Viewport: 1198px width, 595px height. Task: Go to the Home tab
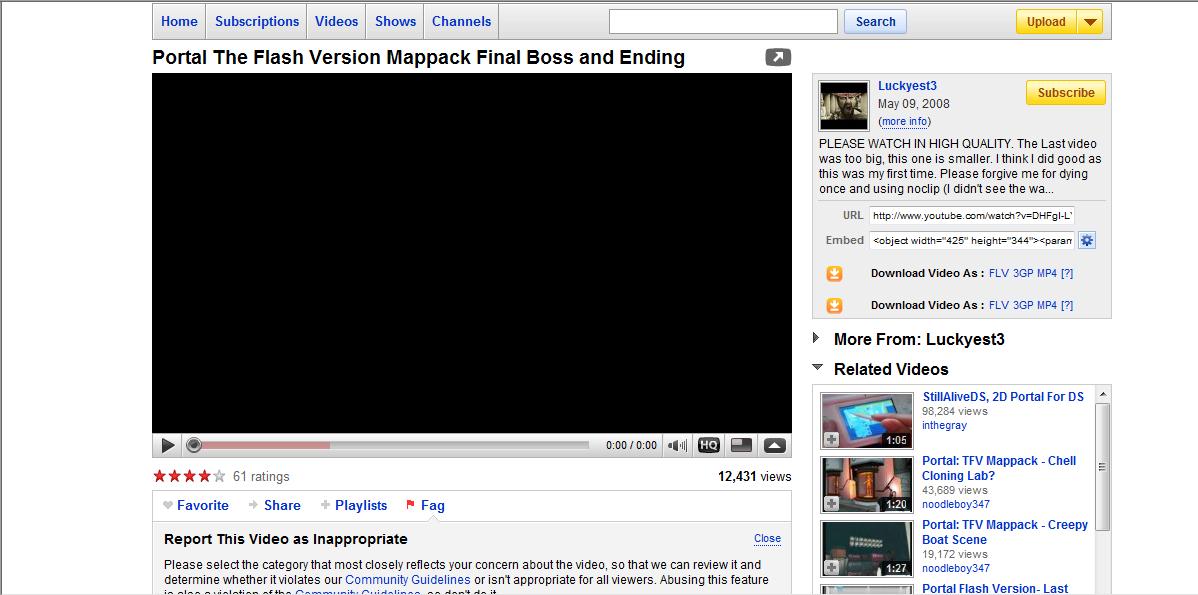point(180,21)
